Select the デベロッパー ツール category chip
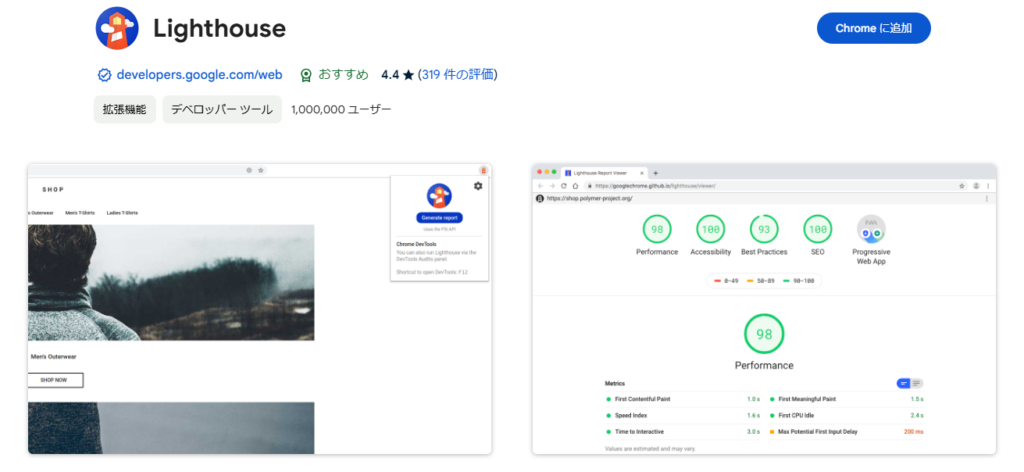Screen dimensions: 1024x472 222,110
